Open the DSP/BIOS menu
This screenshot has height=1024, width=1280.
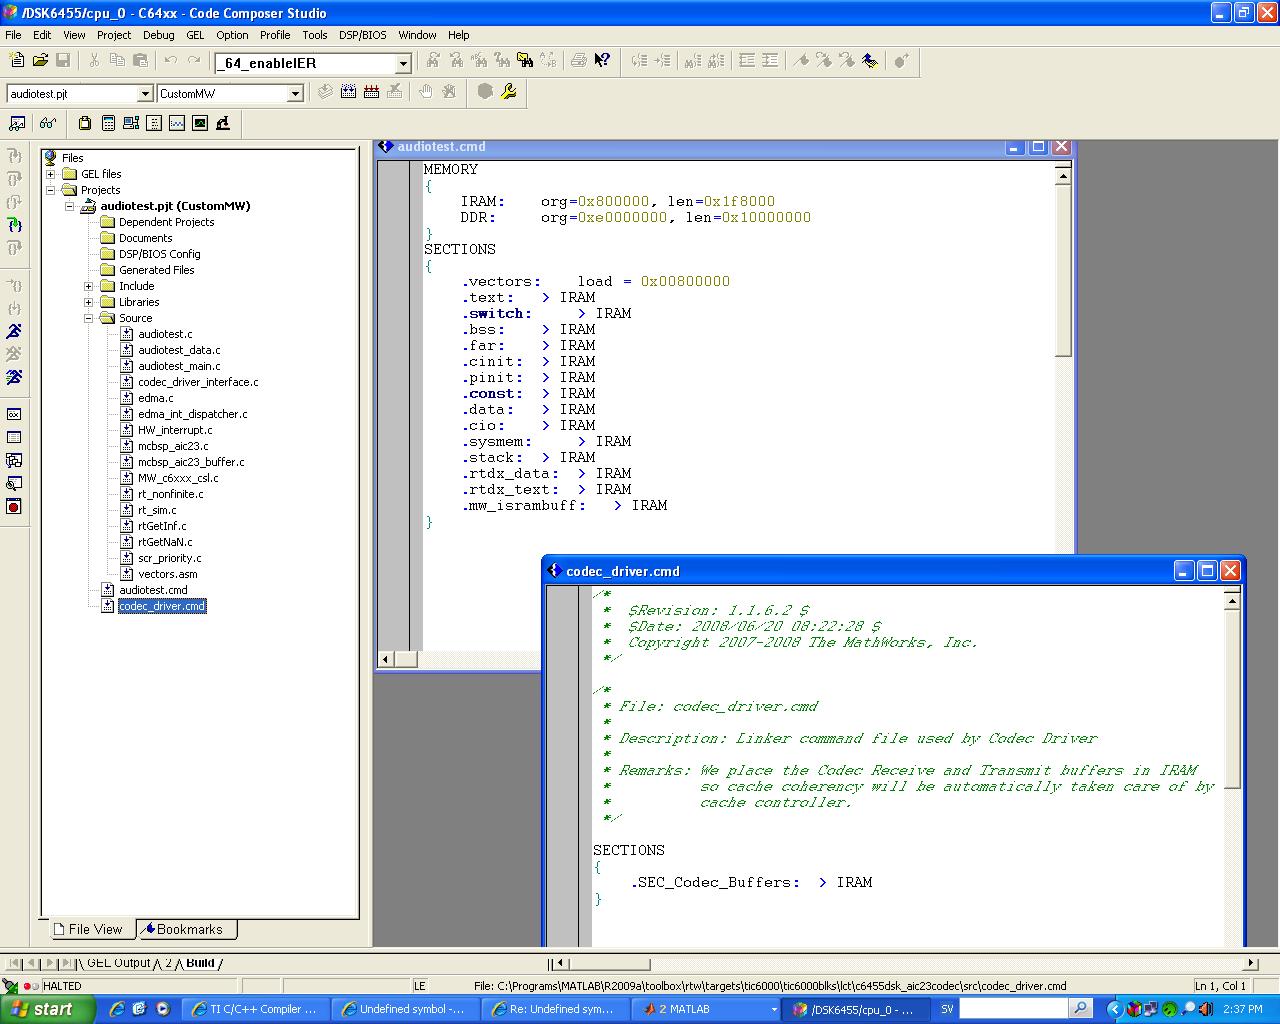pyautogui.click(x=362, y=35)
